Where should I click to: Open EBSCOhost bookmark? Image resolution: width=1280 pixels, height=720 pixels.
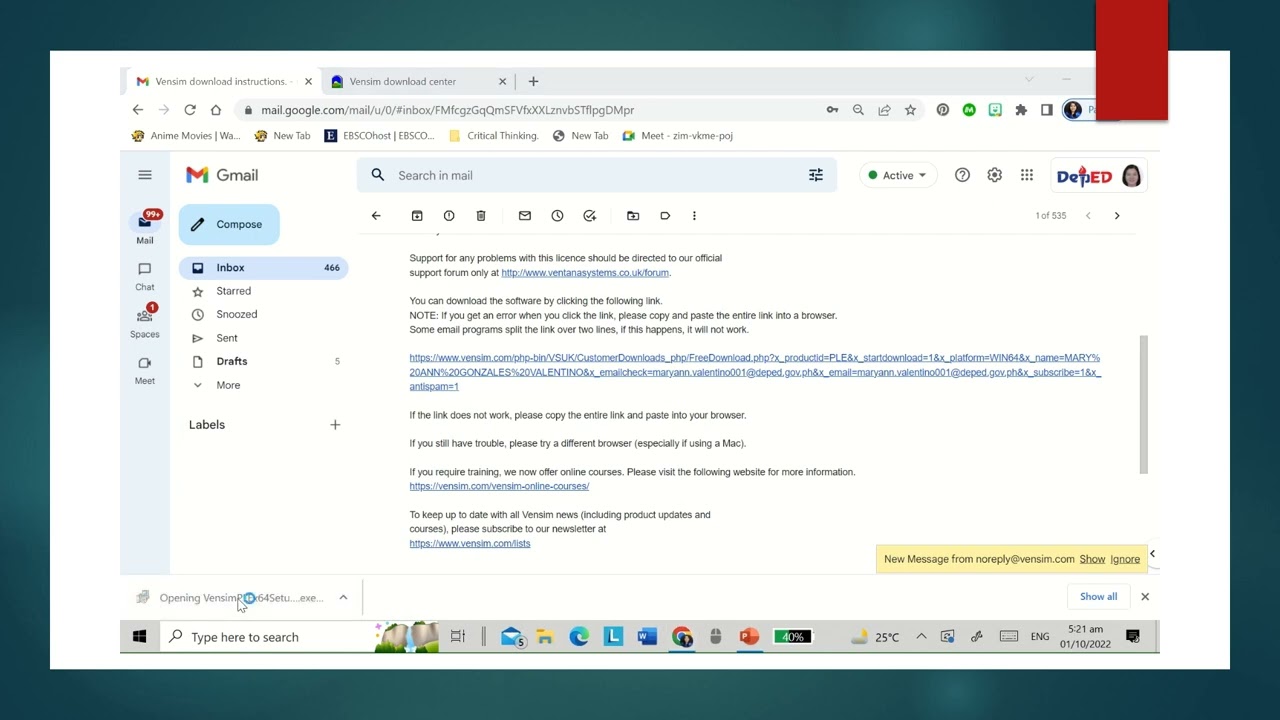380,136
